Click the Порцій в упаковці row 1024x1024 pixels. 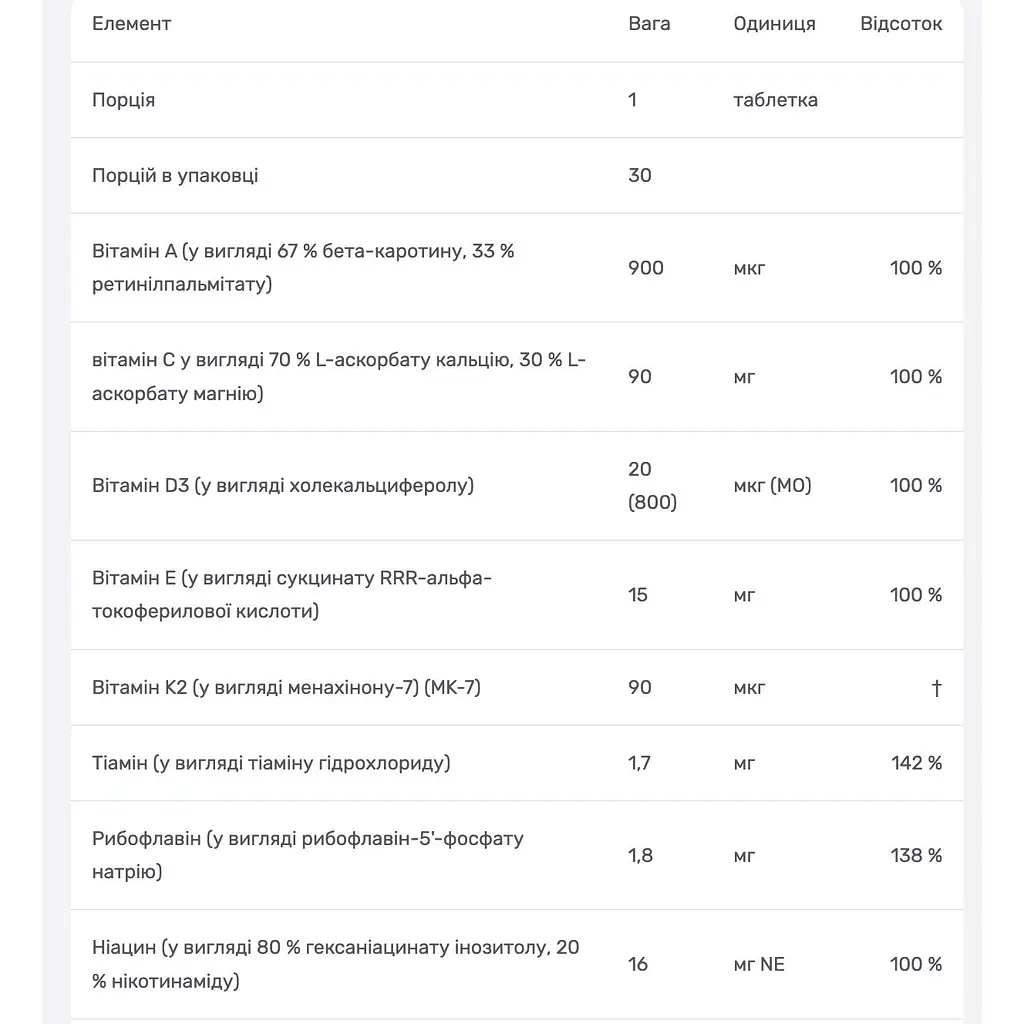coord(517,176)
